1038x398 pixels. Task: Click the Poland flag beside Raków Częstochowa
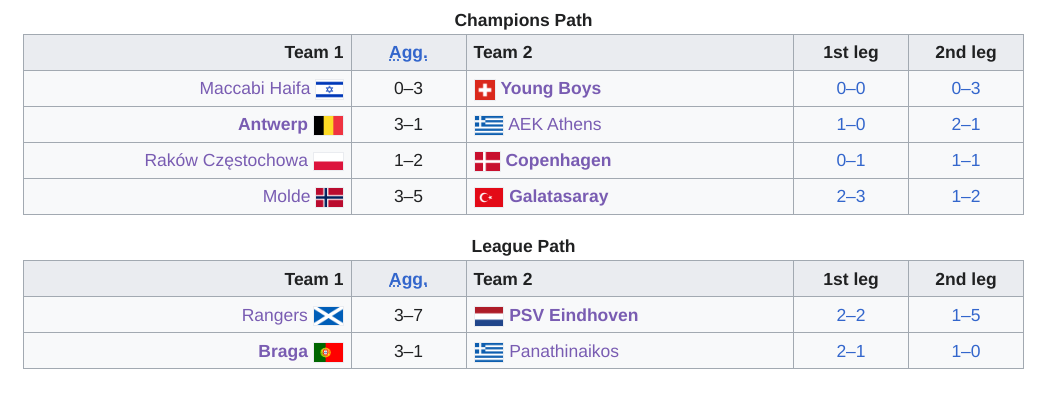tap(328, 161)
